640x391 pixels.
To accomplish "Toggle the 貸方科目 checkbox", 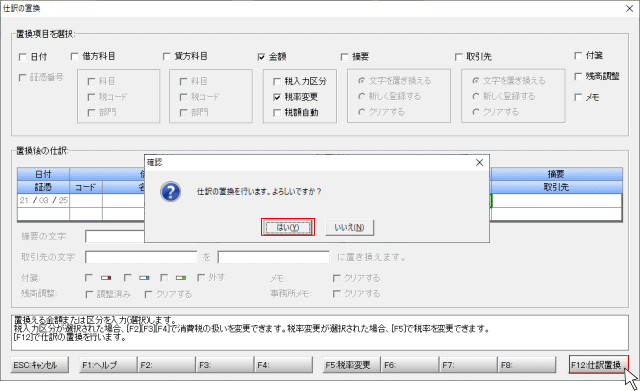I will pyautogui.click(x=167, y=56).
